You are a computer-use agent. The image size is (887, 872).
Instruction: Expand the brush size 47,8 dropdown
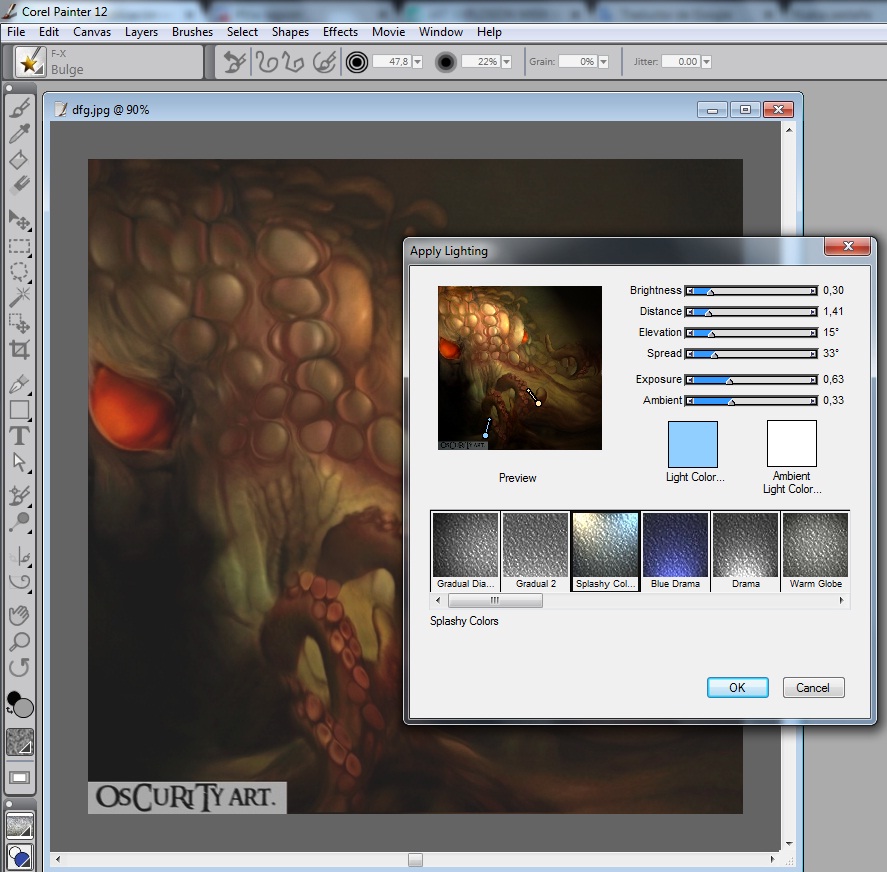pos(417,62)
